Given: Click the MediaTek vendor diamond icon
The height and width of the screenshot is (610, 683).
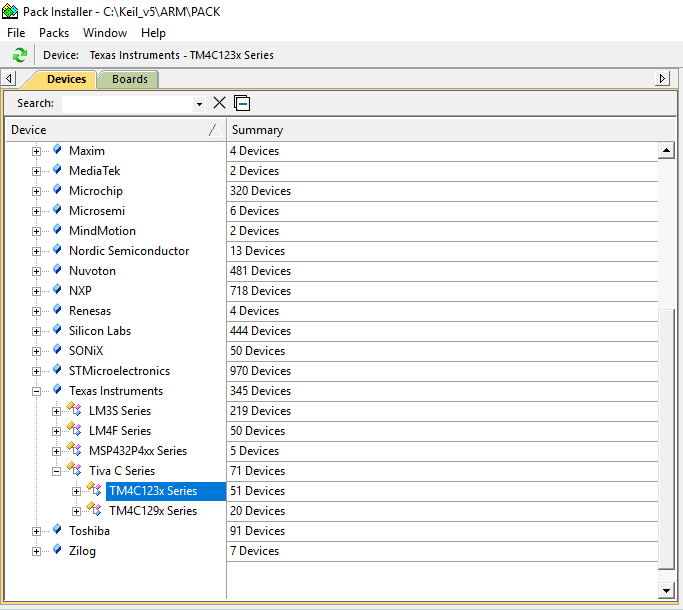Looking at the screenshot, I should click(x=57, y=170).
